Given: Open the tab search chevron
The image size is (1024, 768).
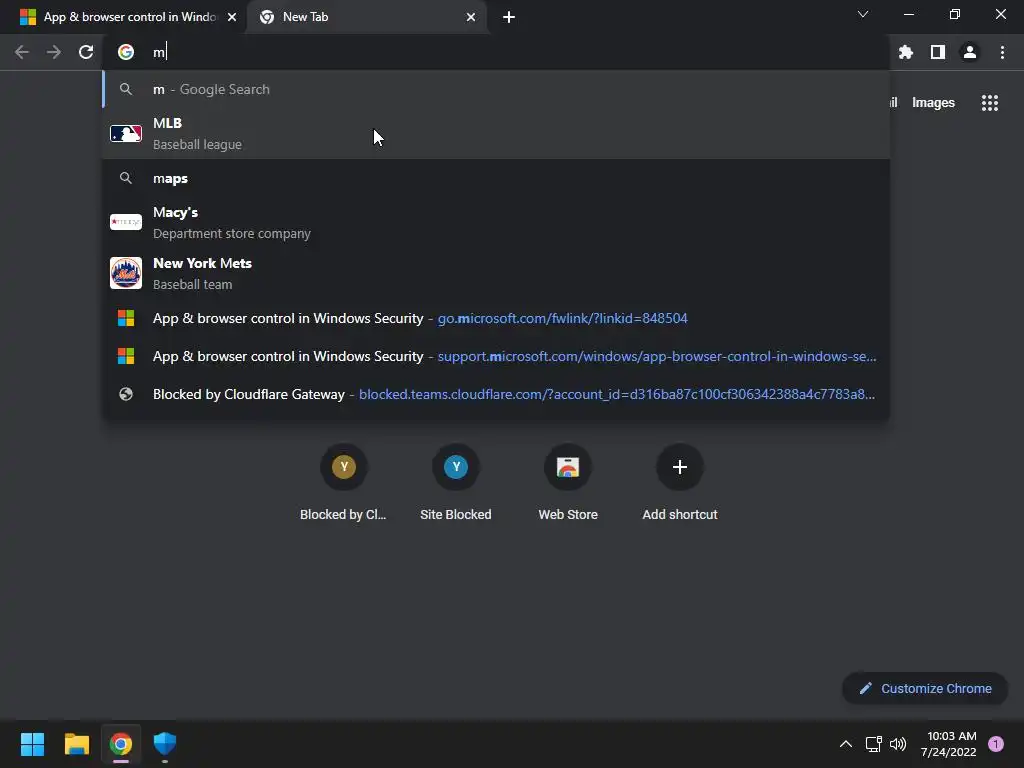Looking at the screenshot, I should coord(863,14).
